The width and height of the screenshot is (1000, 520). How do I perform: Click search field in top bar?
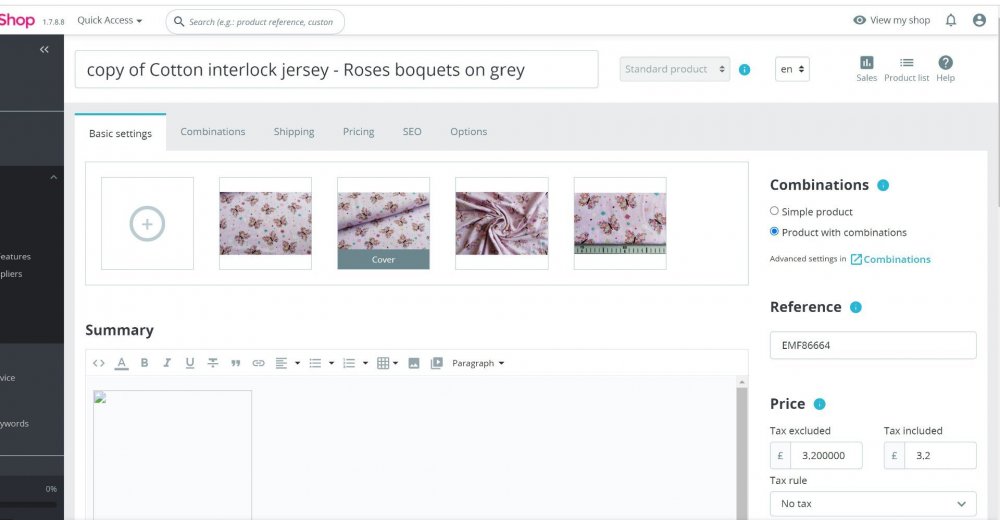point(255,22)
